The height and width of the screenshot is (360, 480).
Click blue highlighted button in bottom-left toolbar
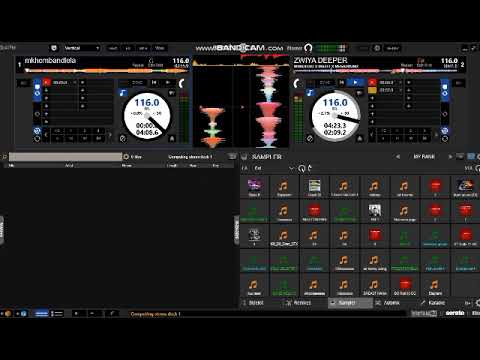41,313
